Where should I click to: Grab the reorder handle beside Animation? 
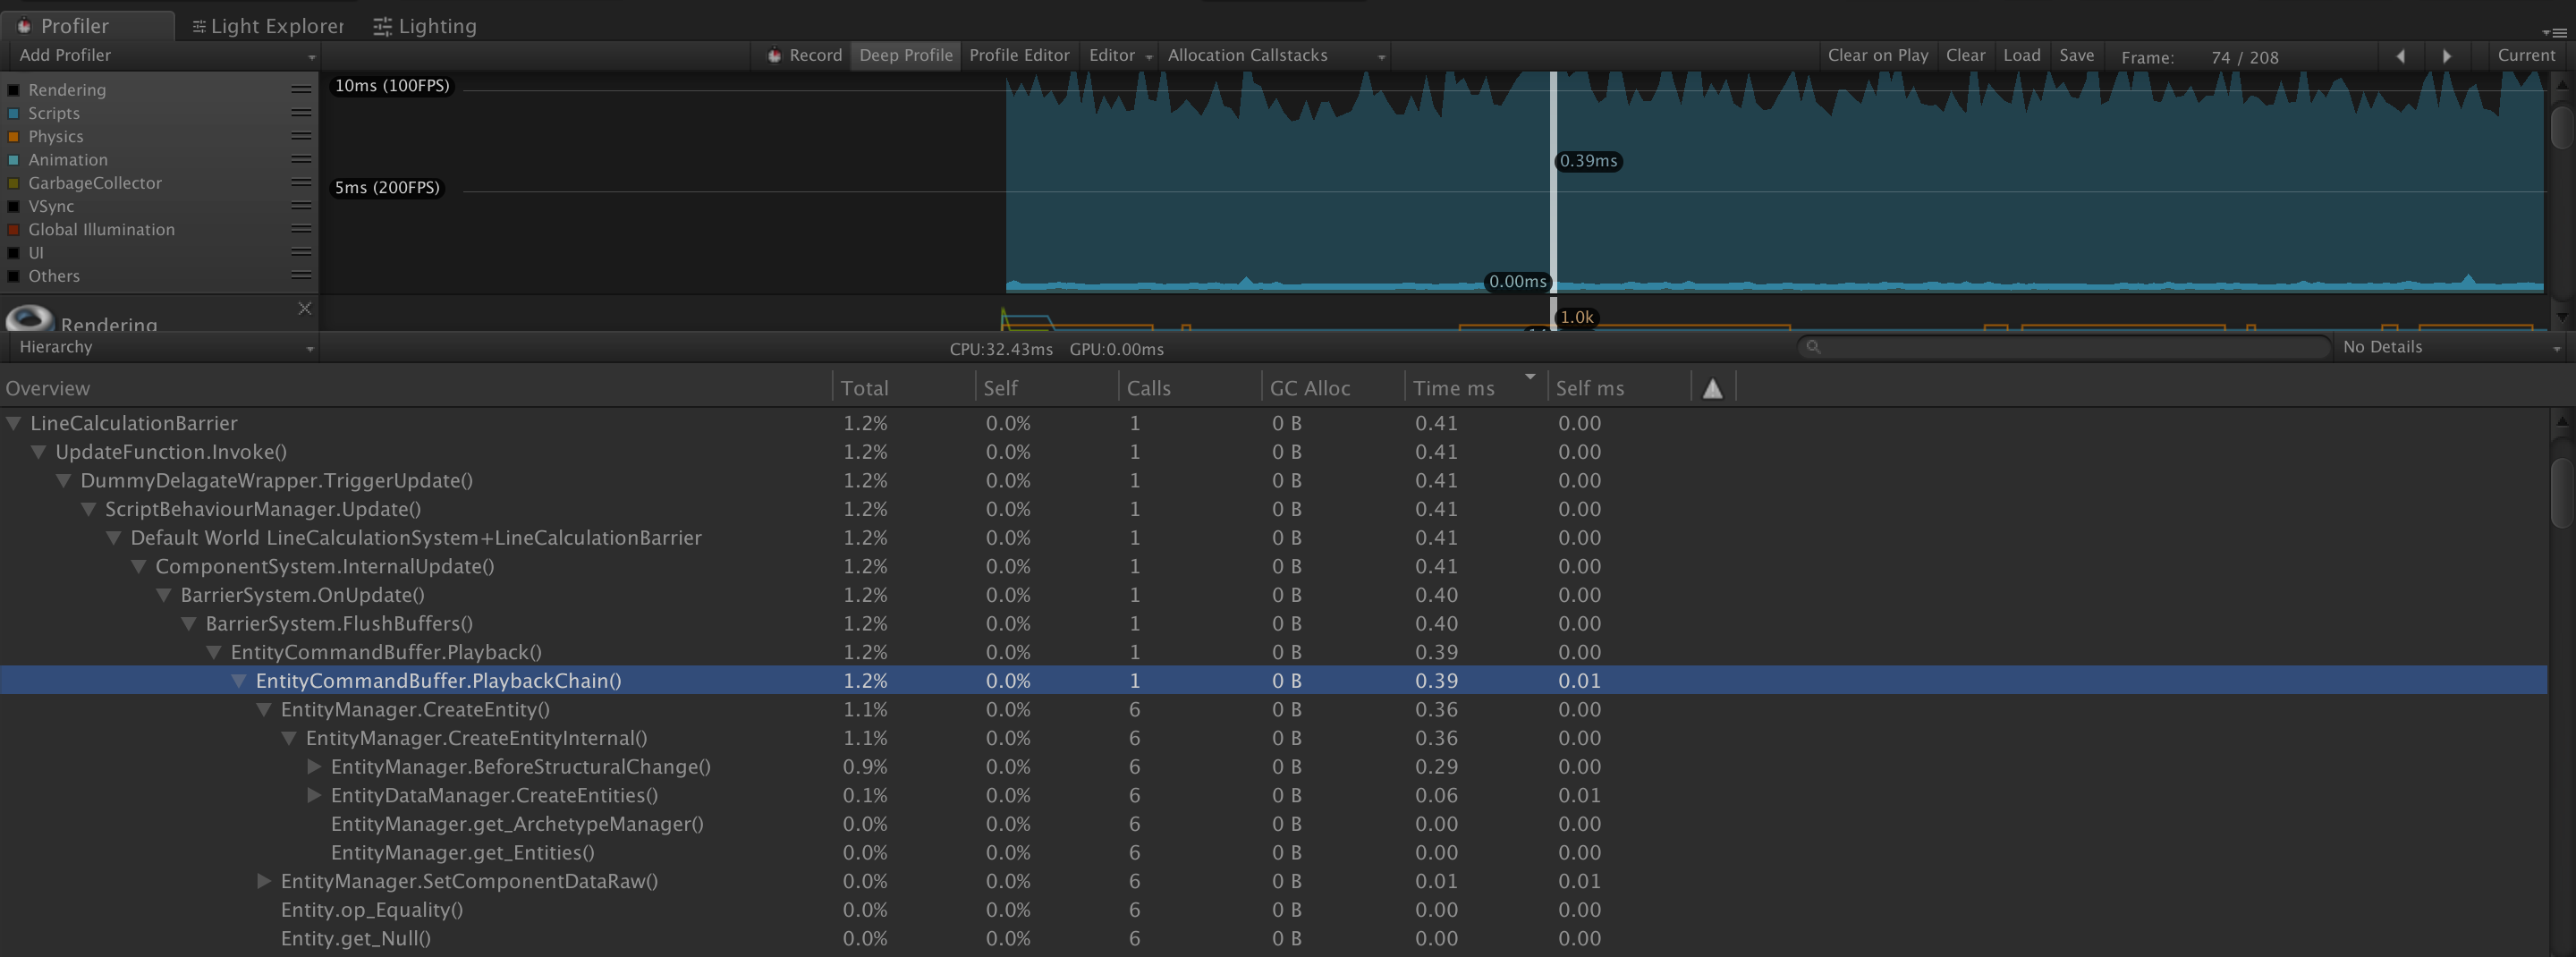(301, 160)
